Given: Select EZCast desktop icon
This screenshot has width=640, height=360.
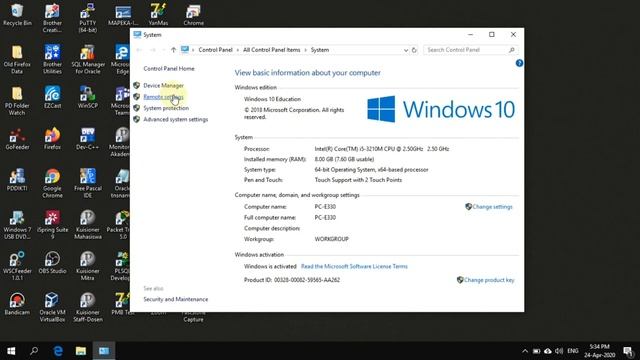Looking at the screenshot, I should (x=52, y=97).
